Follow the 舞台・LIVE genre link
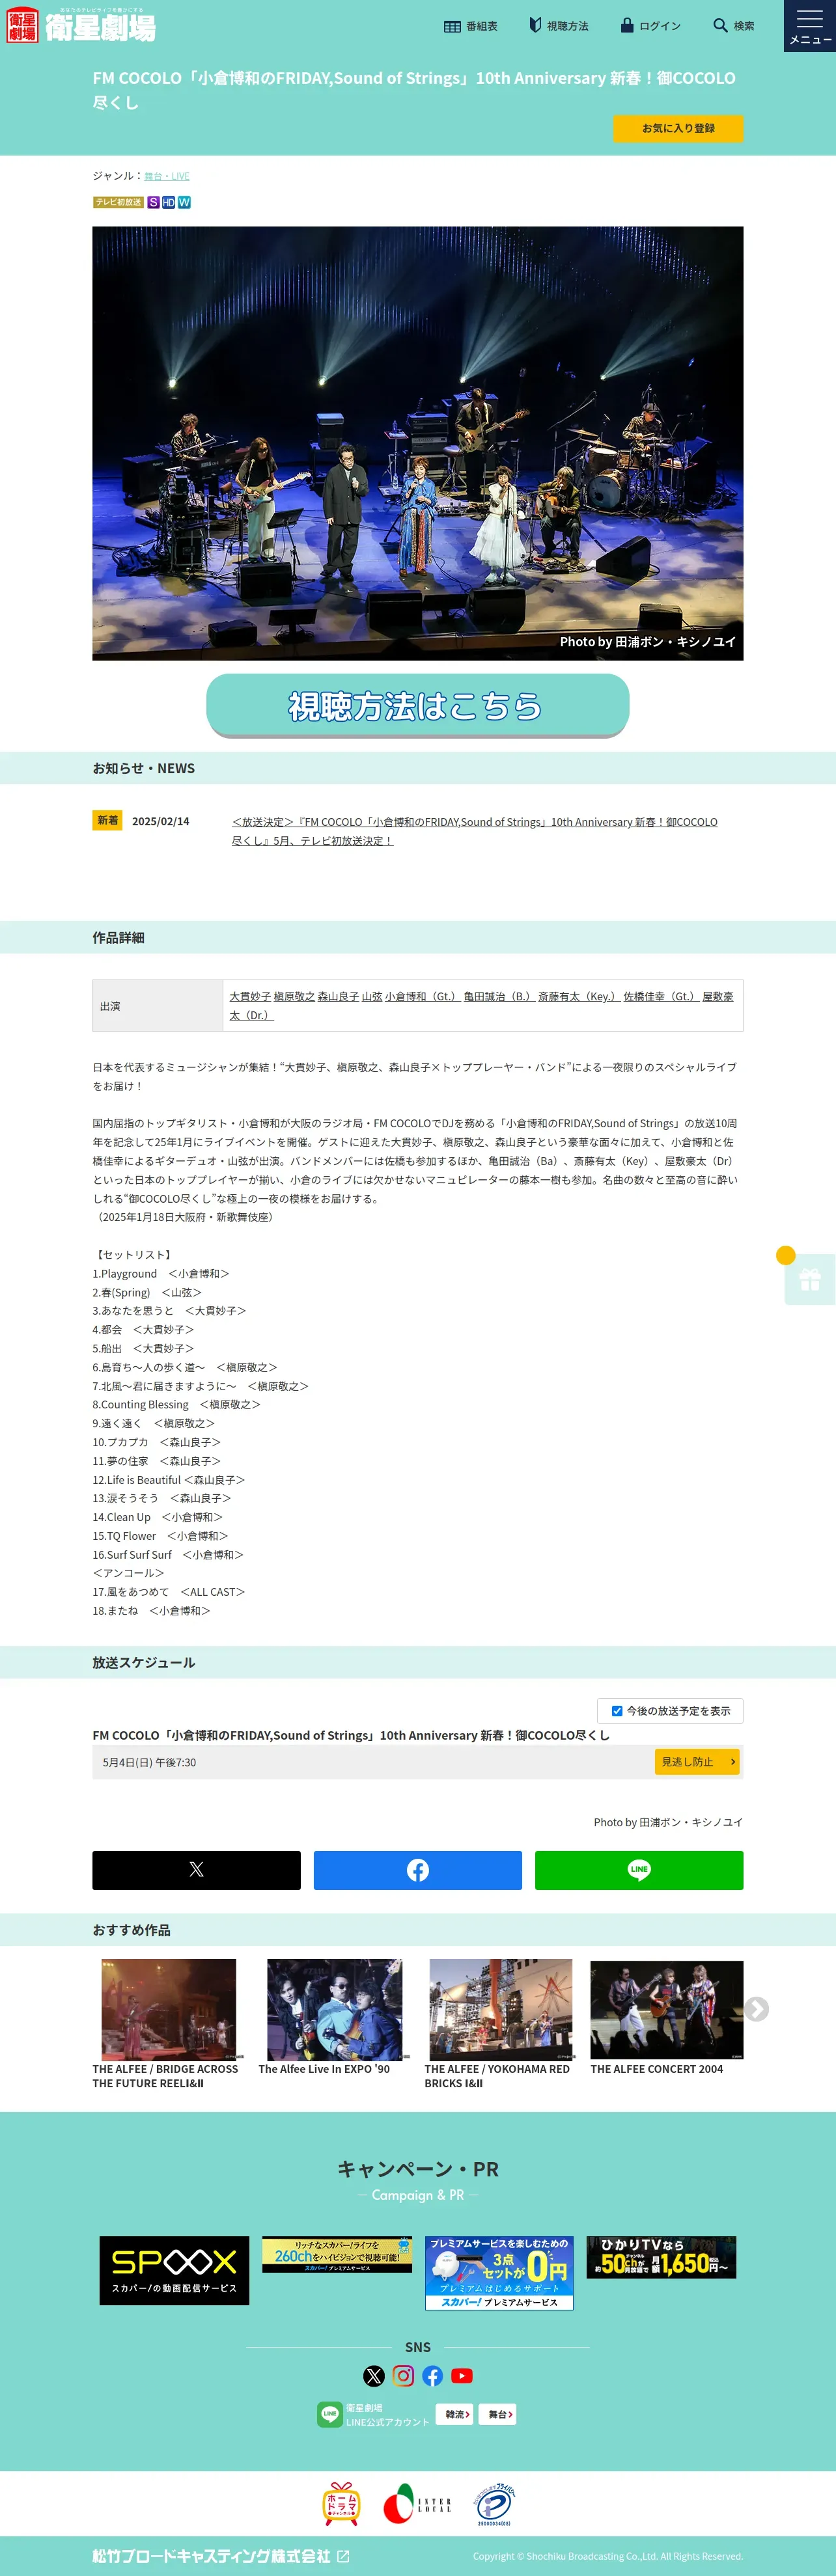Screen dimensions: 836x2576 tap(167, 176)
